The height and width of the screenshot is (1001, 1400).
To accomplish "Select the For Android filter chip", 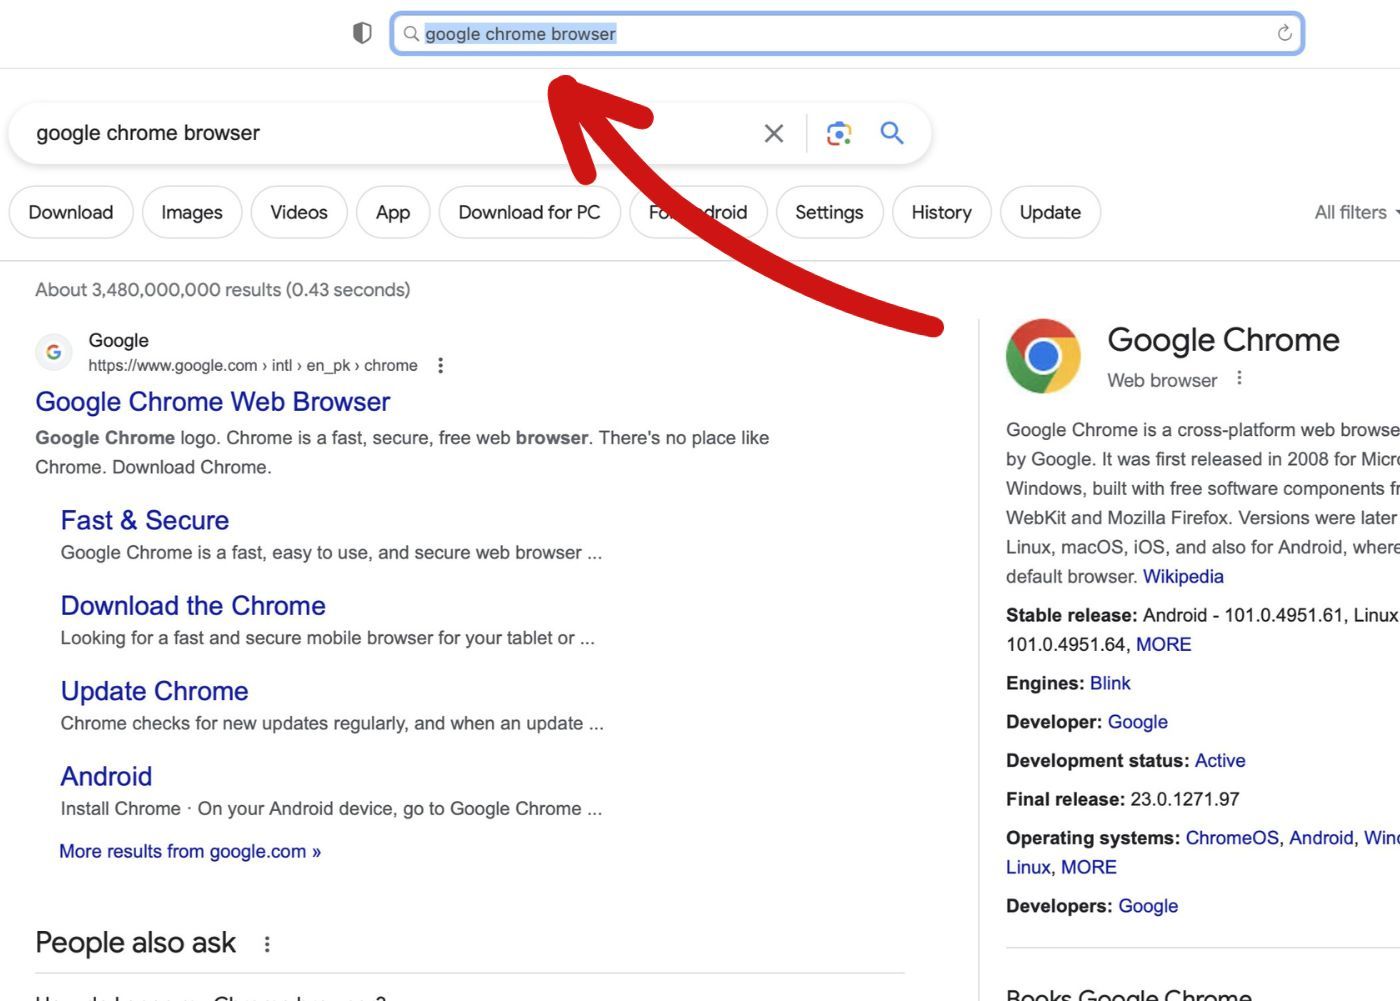I will point(698,212).
